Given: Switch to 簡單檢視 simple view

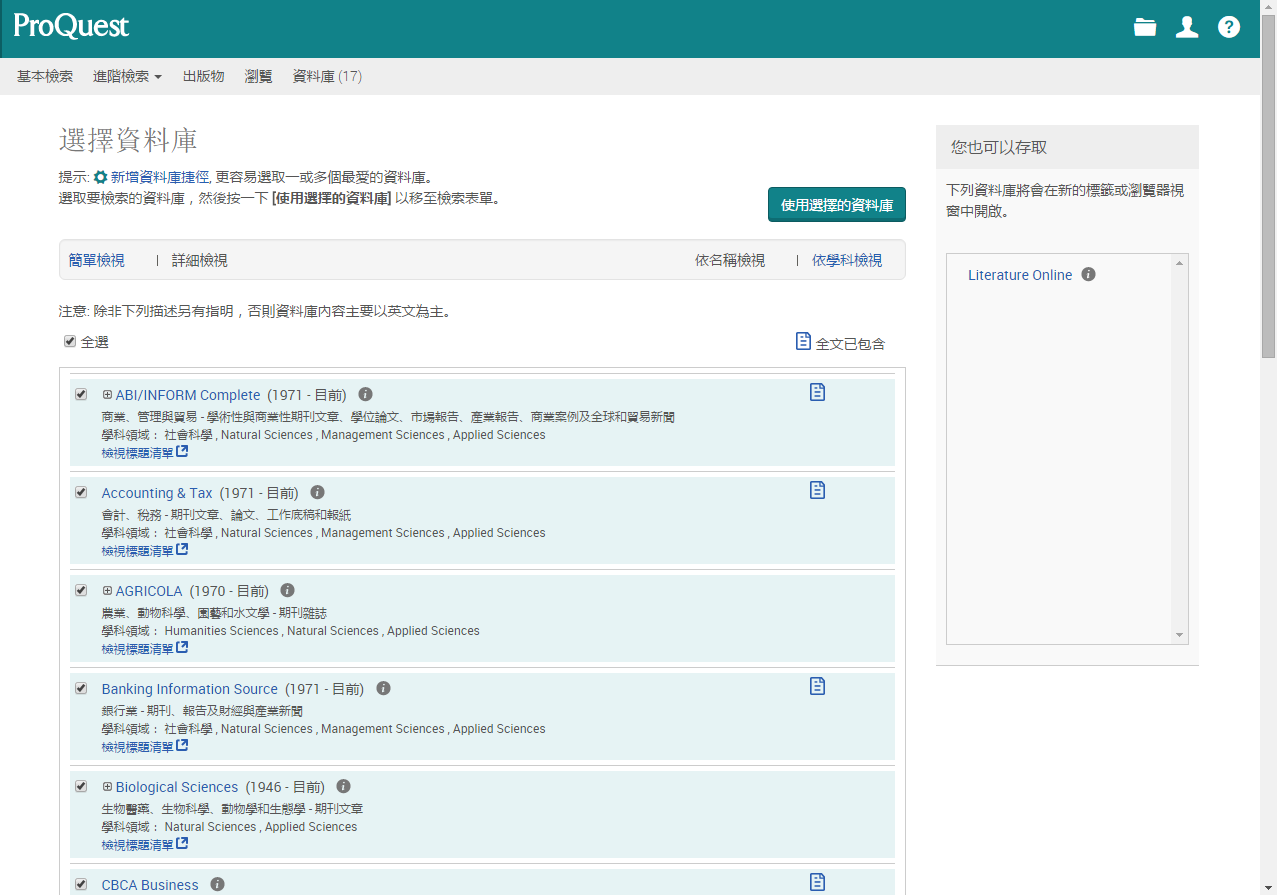Looking at the screenshot, I should click(x=97, y=260).
